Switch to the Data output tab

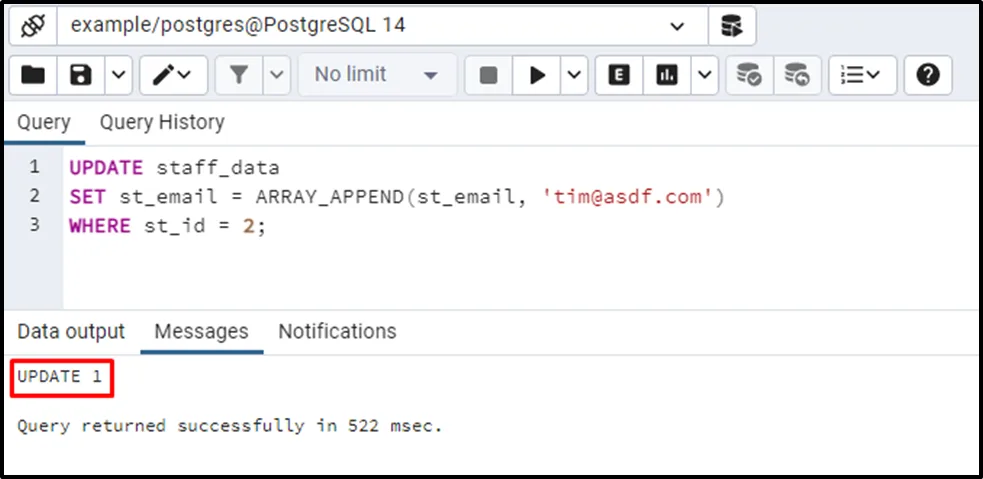click(71, 332)
